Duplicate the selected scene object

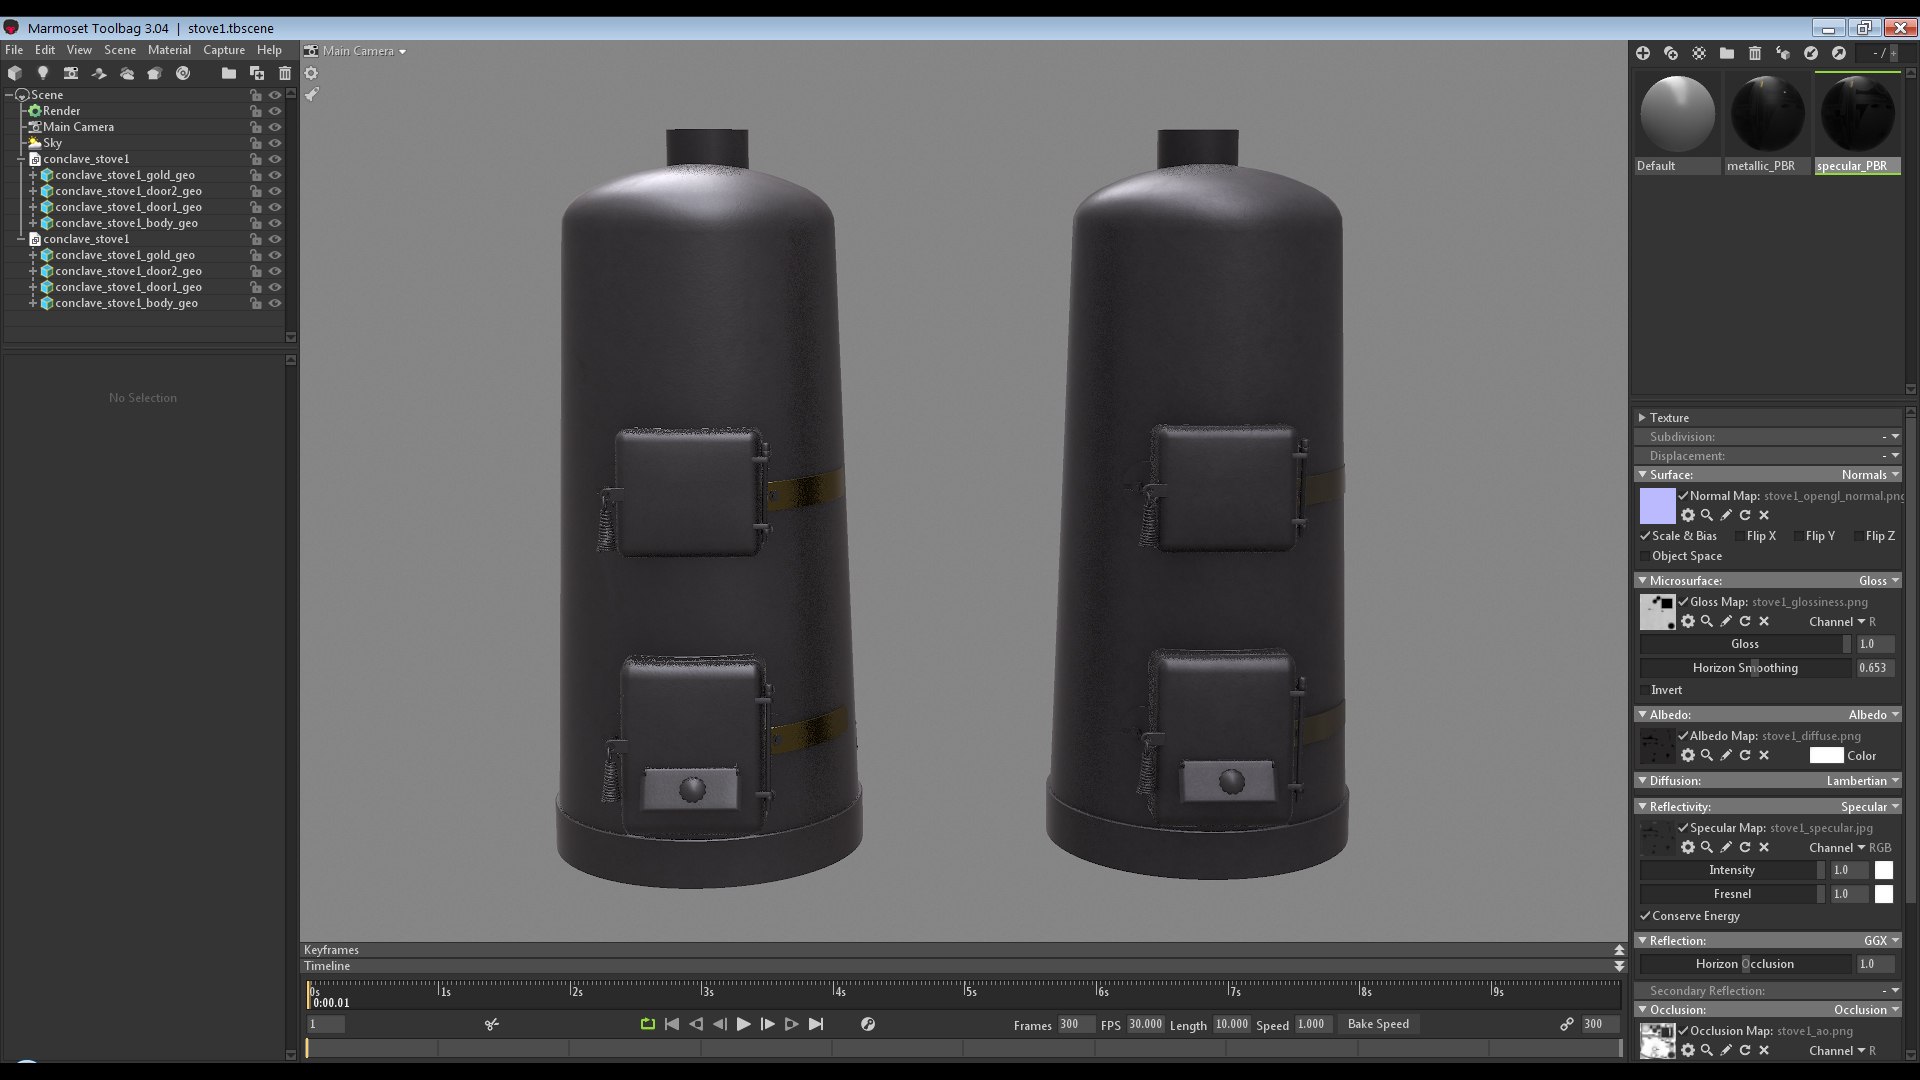257,73
